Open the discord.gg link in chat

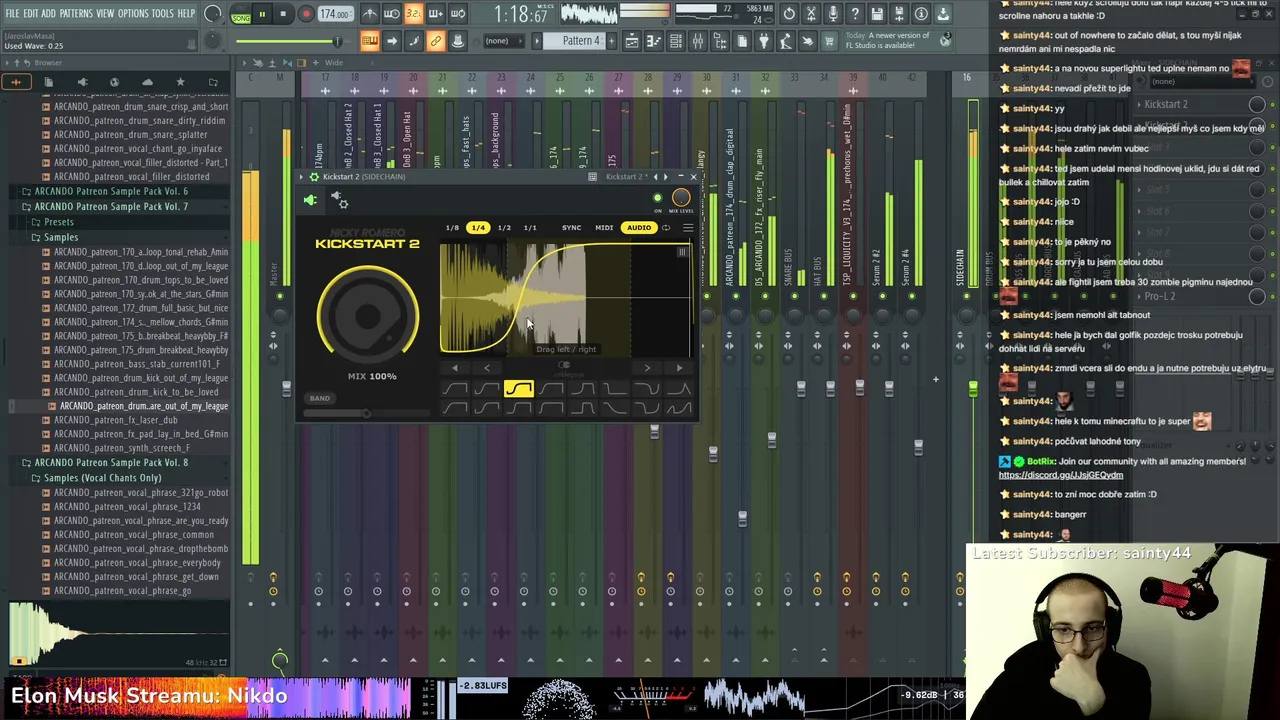click(1060, 475)
